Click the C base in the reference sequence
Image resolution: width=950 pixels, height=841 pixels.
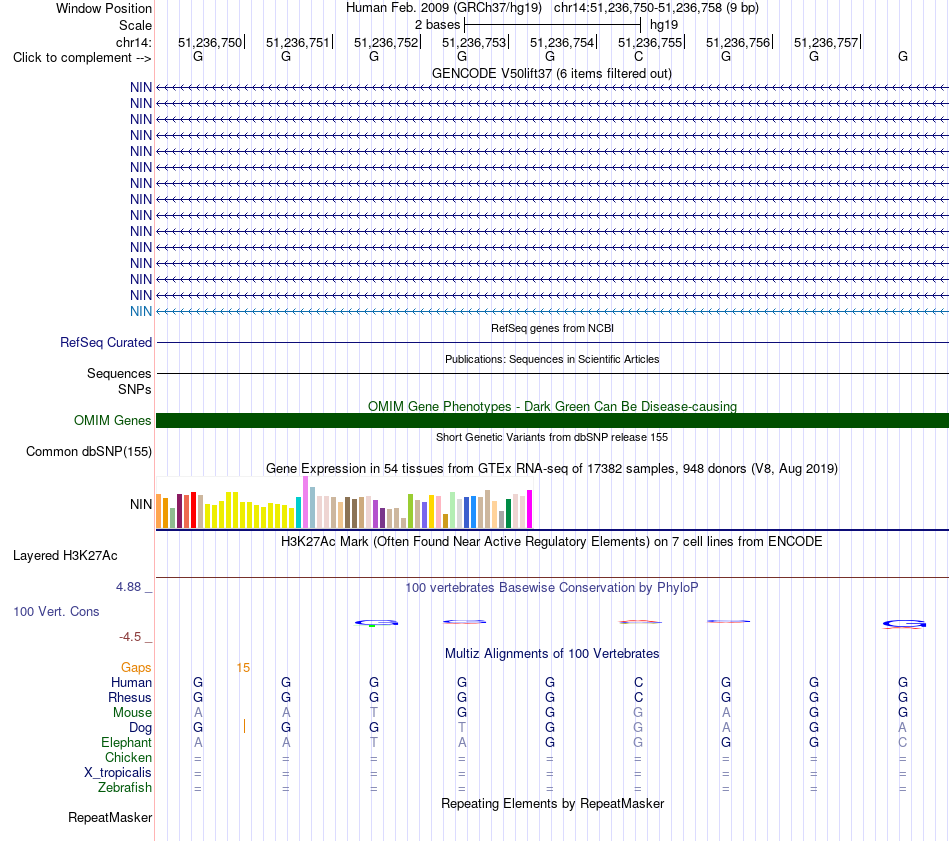click(639, 56)
